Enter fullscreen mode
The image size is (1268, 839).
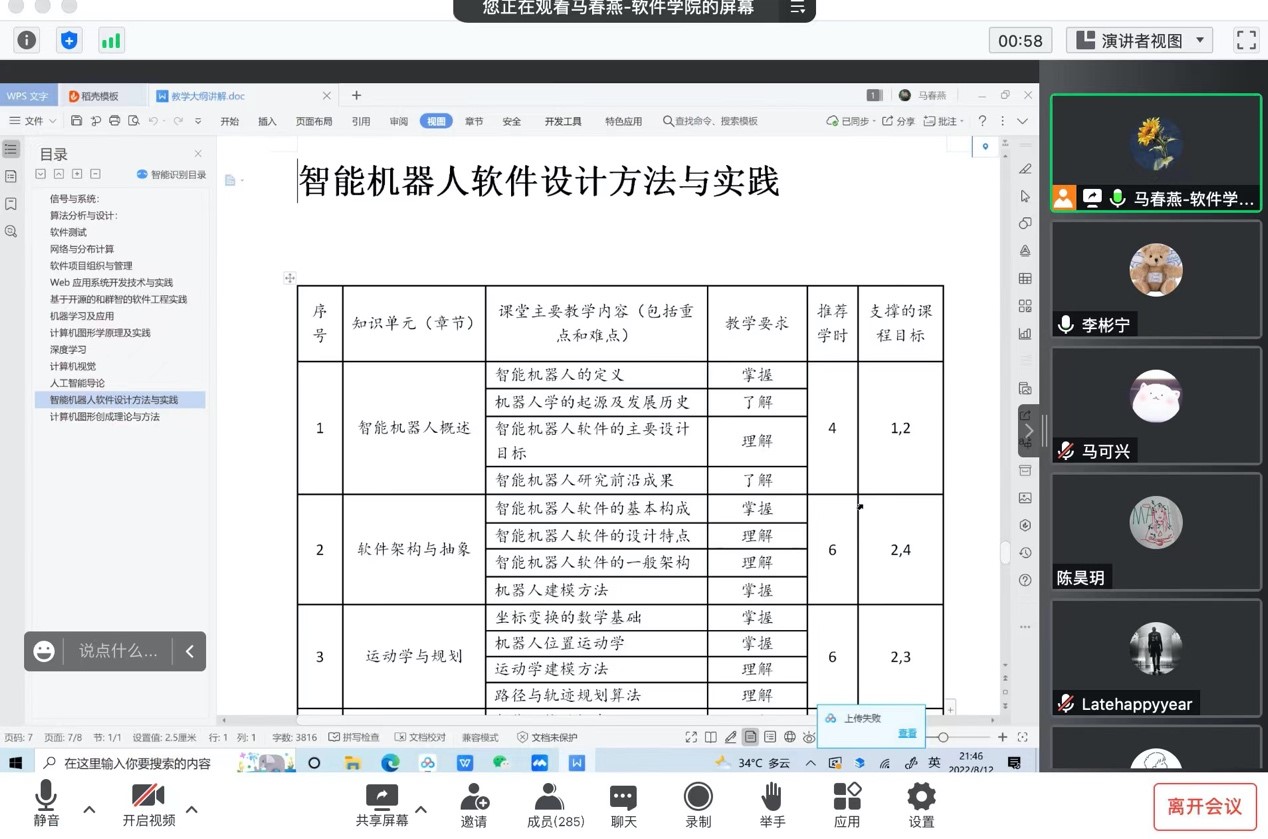1246,40
